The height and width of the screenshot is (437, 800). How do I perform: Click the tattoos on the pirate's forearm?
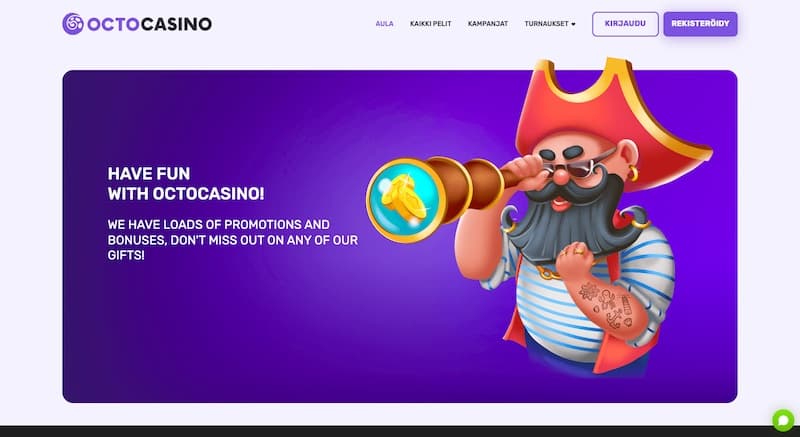(606, 304)
